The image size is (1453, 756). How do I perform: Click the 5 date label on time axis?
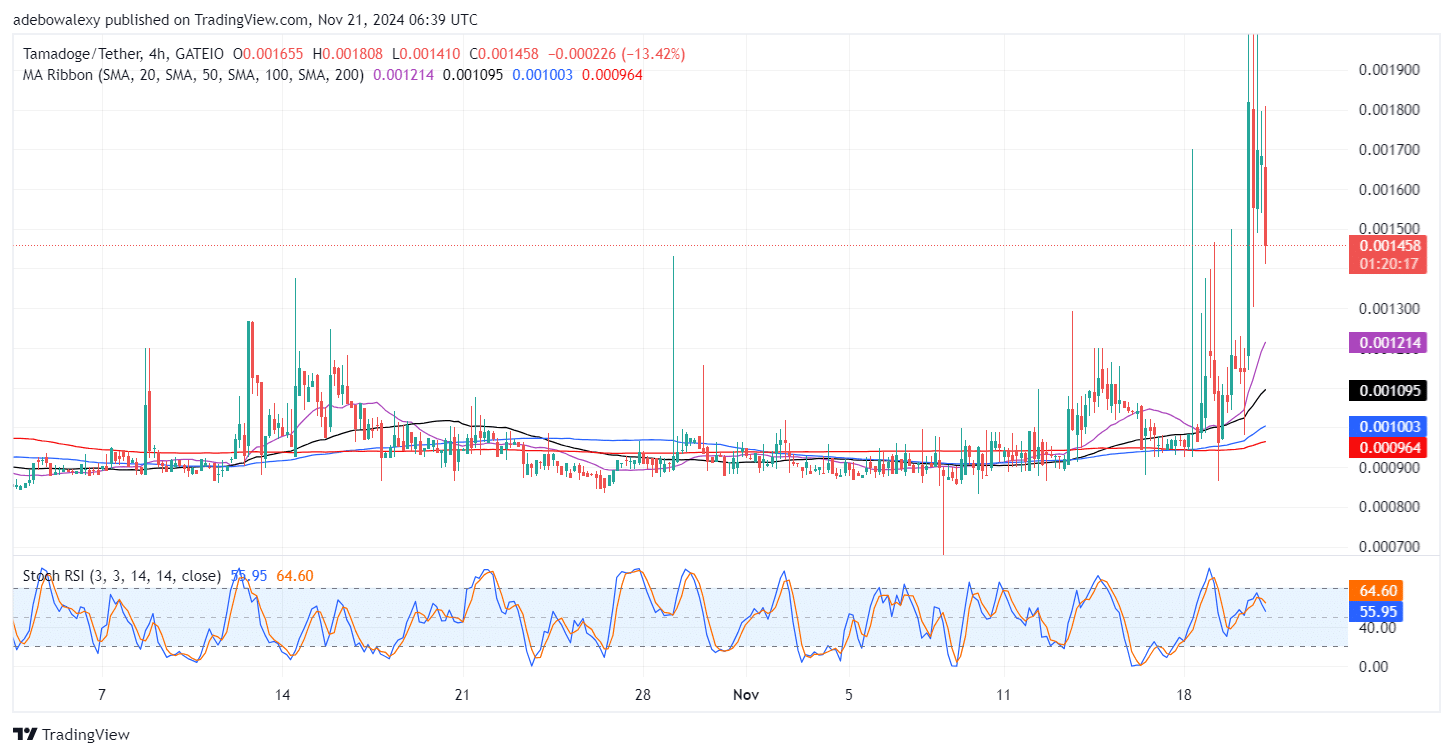(849, 694)
